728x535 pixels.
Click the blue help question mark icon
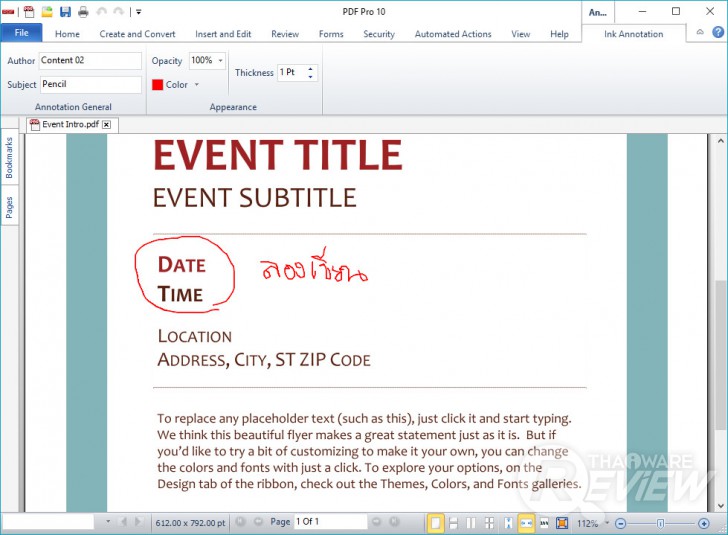coord(718,32)
